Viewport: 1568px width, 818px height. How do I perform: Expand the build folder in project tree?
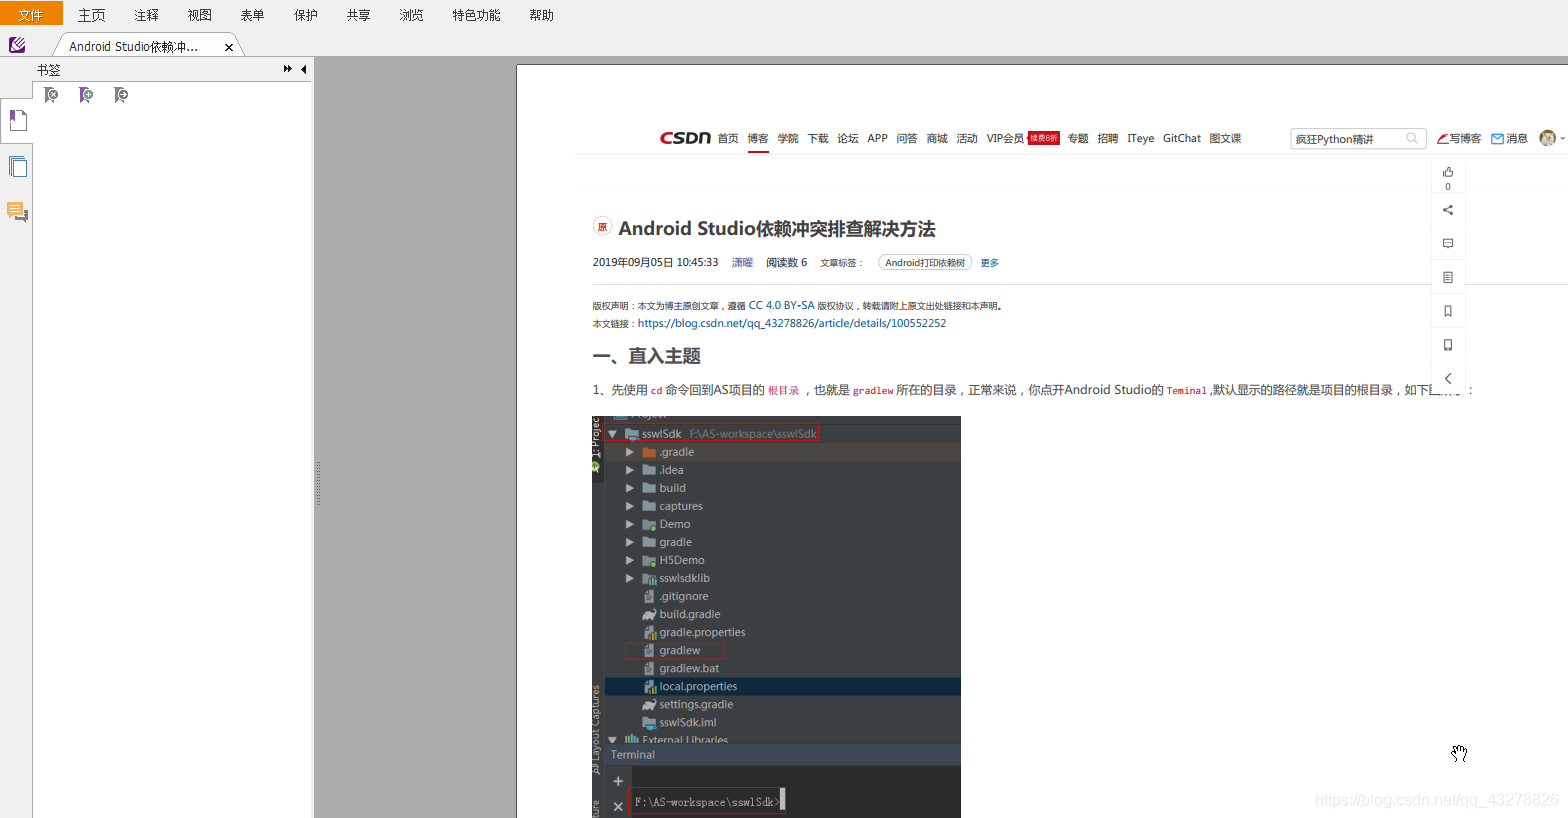[630, 488]
